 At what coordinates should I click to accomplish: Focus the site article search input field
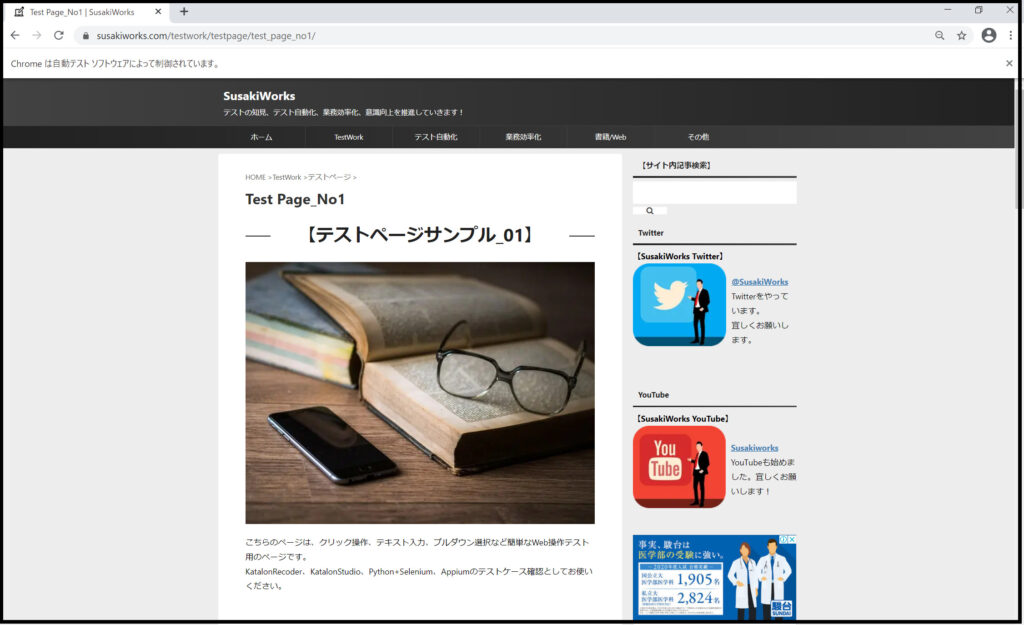coord(714,192)
